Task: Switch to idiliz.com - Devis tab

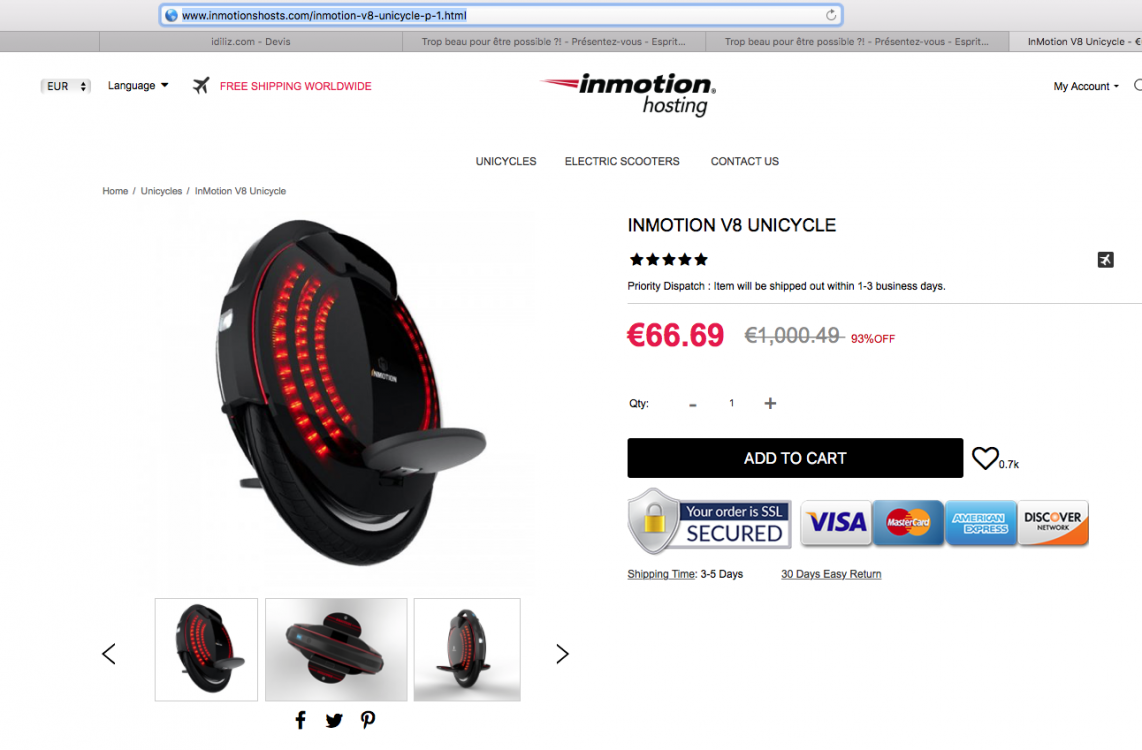Action: coord(251,42)
